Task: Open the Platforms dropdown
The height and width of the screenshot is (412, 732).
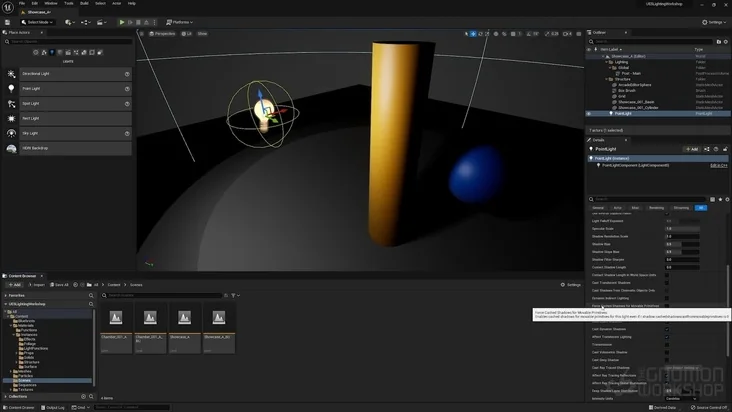Action: click(180, 22)
